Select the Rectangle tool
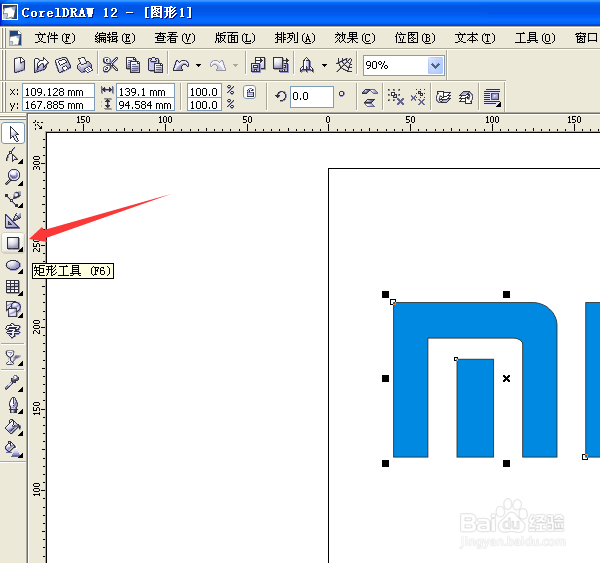The image size is (600, 563). (x=14, y=243)
